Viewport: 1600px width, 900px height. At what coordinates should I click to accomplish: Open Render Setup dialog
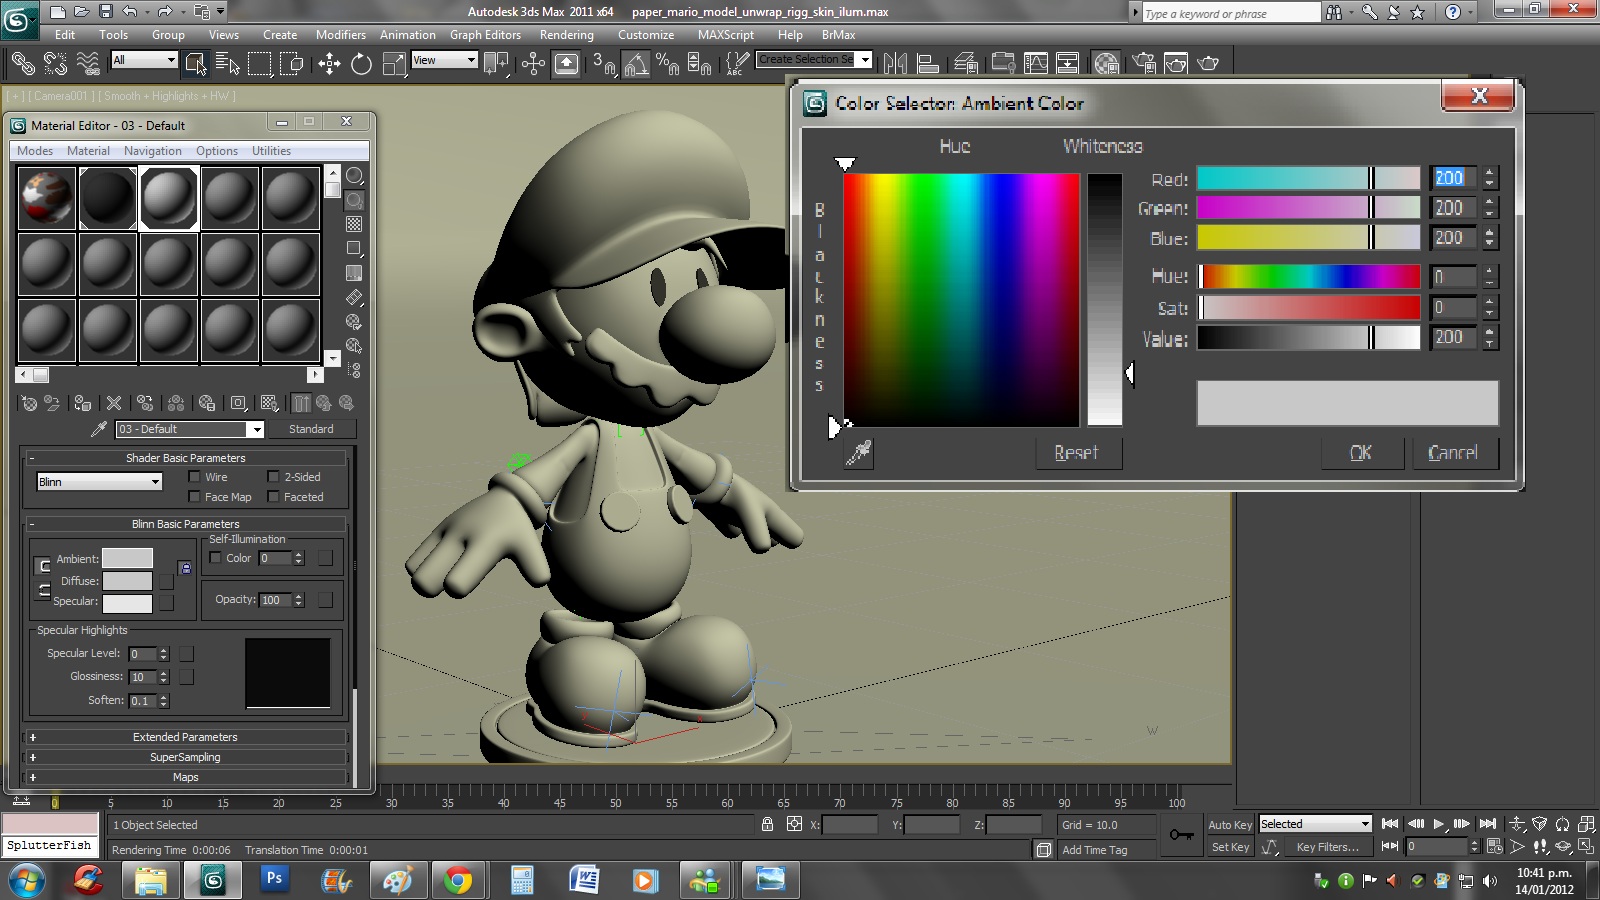pyautogui.click(x=1144, y=64)
